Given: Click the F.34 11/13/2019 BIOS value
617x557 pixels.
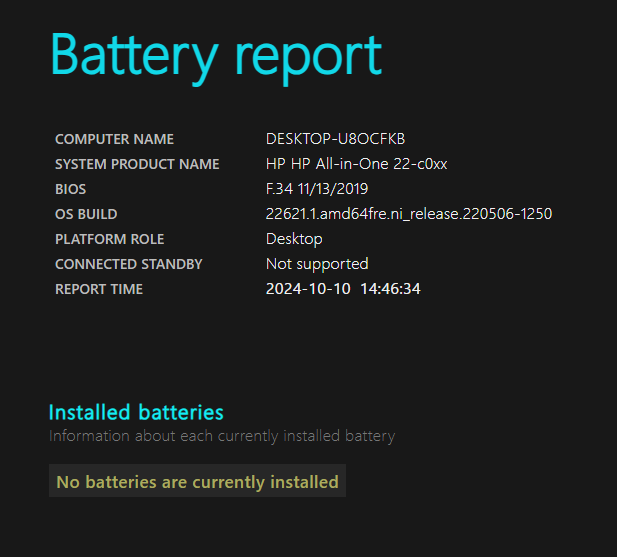Looking at the screenshot, I should tap(317, 189).
